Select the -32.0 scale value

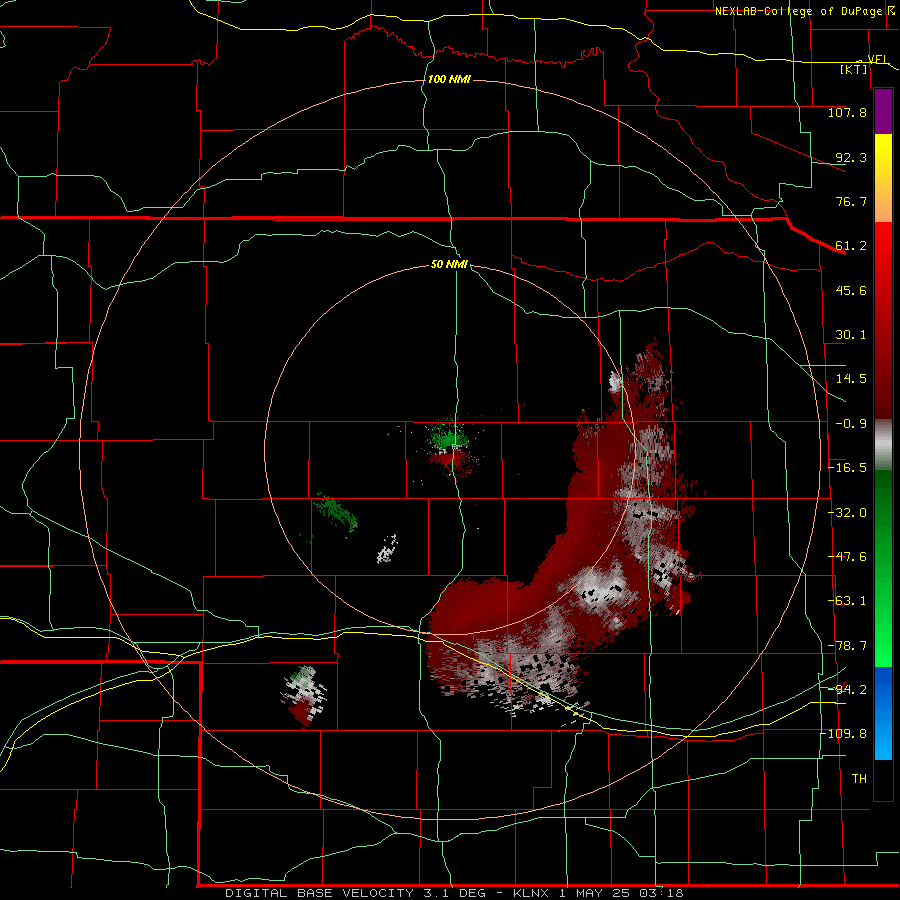coord(847,513)
